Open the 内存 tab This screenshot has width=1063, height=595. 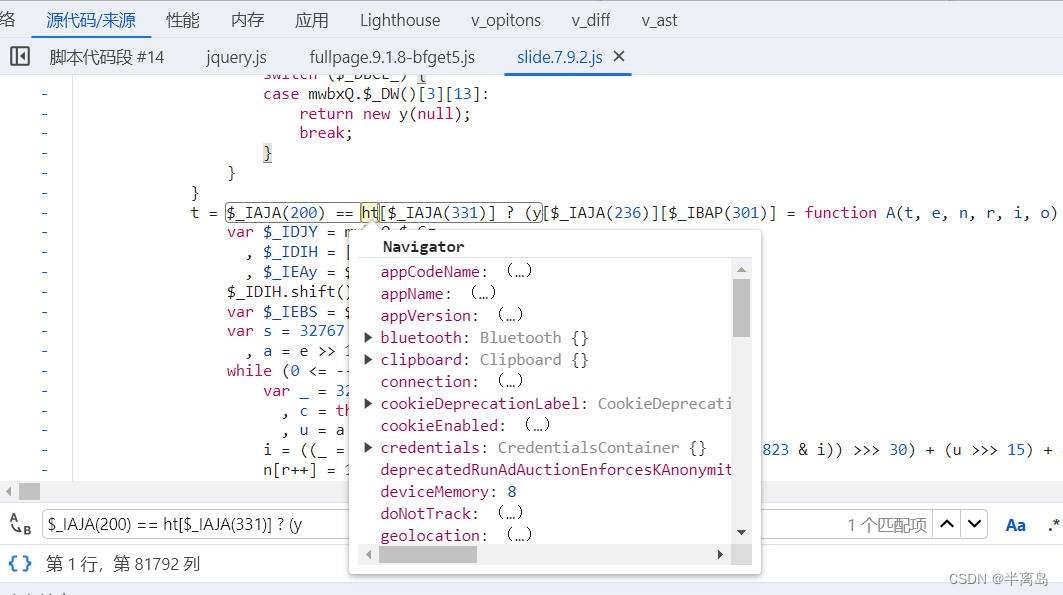pos(247,20)
